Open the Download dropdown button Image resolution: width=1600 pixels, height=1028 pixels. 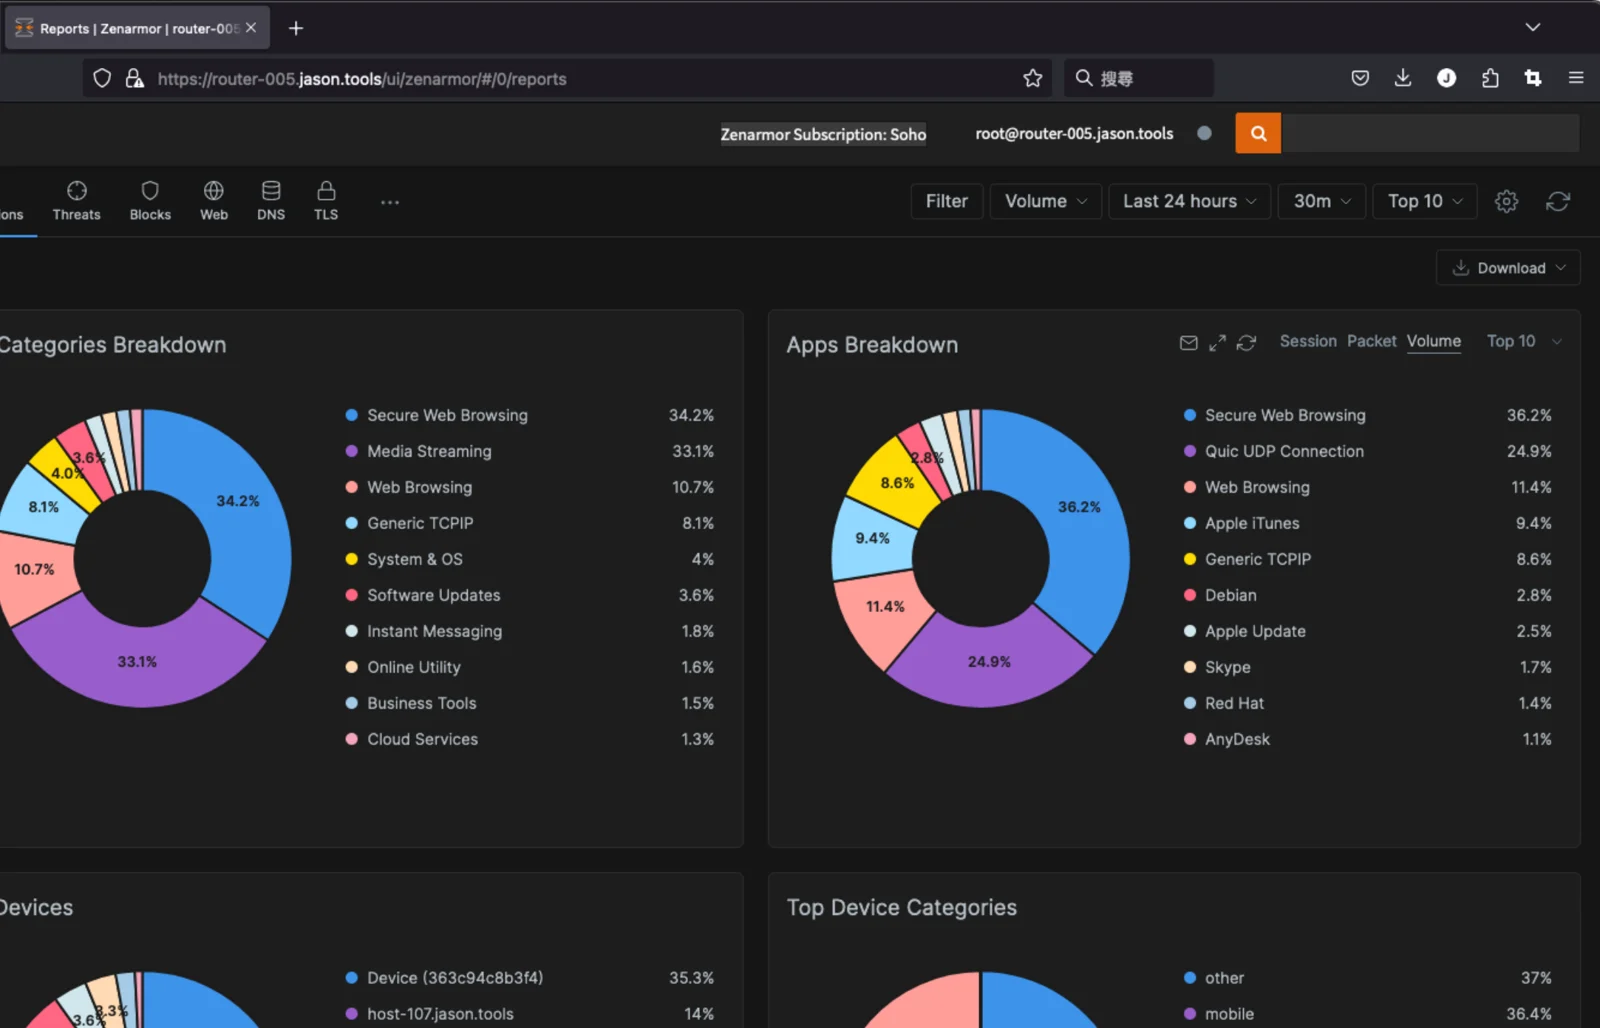pyautogui.click(x=1508, y=268)
